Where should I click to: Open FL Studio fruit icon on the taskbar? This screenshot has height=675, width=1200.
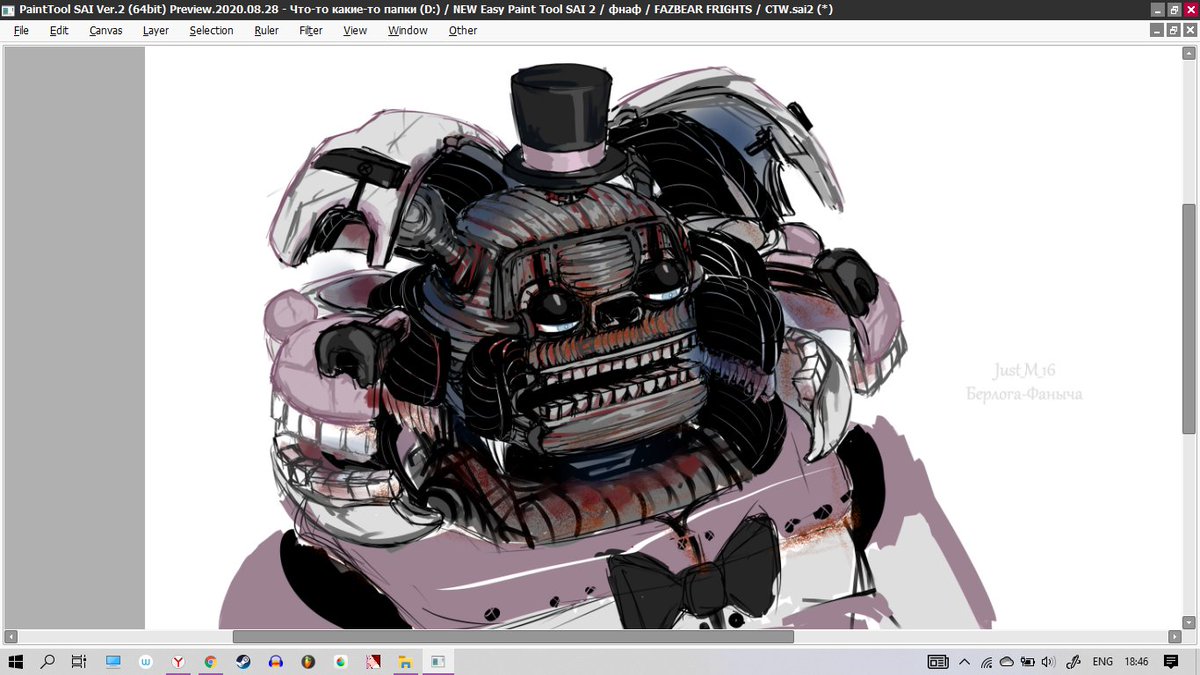(x=308, y=661)
